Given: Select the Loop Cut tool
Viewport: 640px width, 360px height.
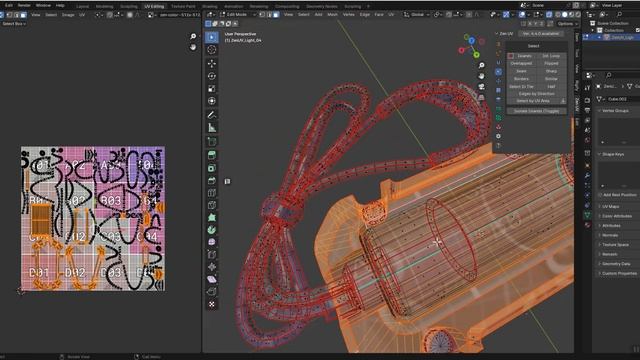Looking at the screenshot, I should [x=211, y=193].
